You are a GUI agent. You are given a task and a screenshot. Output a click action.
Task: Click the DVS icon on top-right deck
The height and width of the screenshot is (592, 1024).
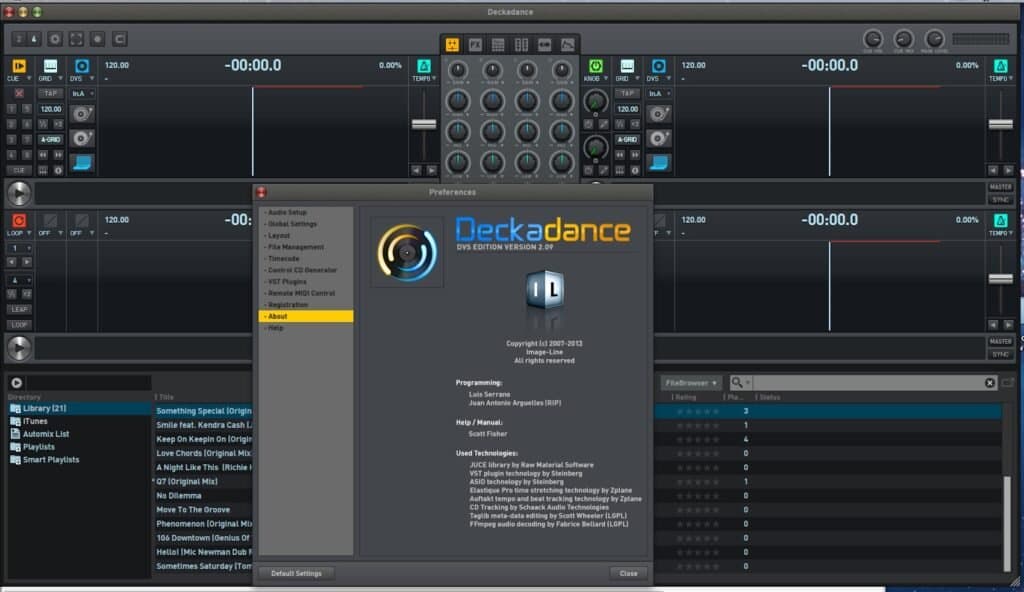pyautogui.click(x=658, y=65)
